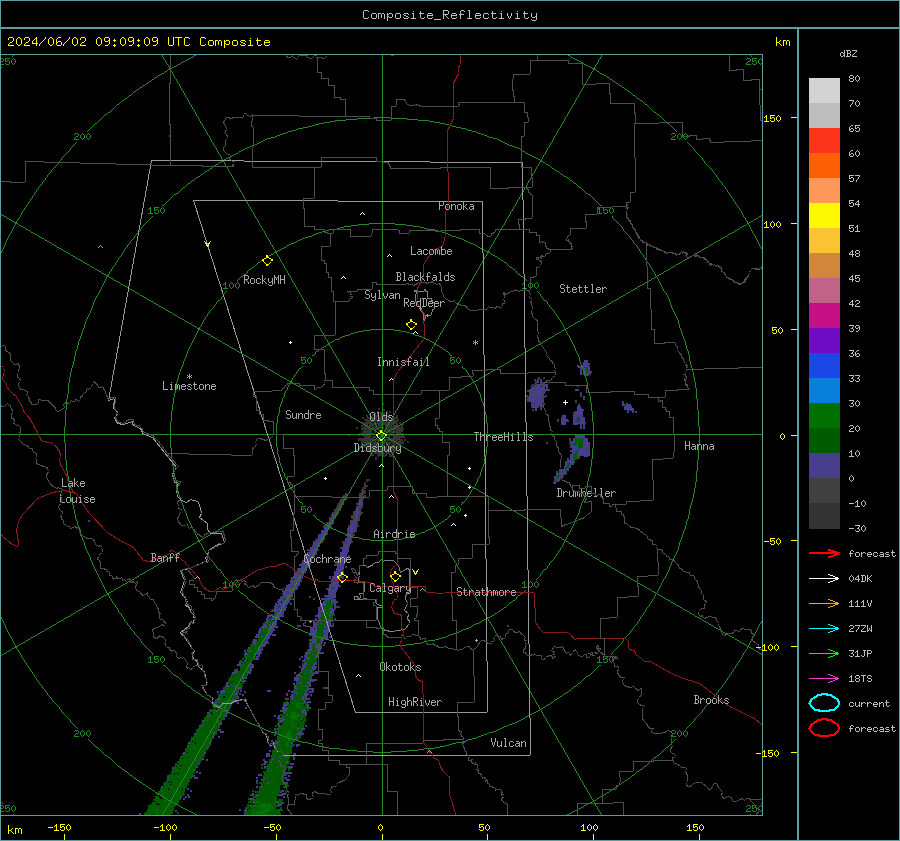900x841 pixels.
Task: Click the yellow diamond marker above Calgary
Action: 395,576
